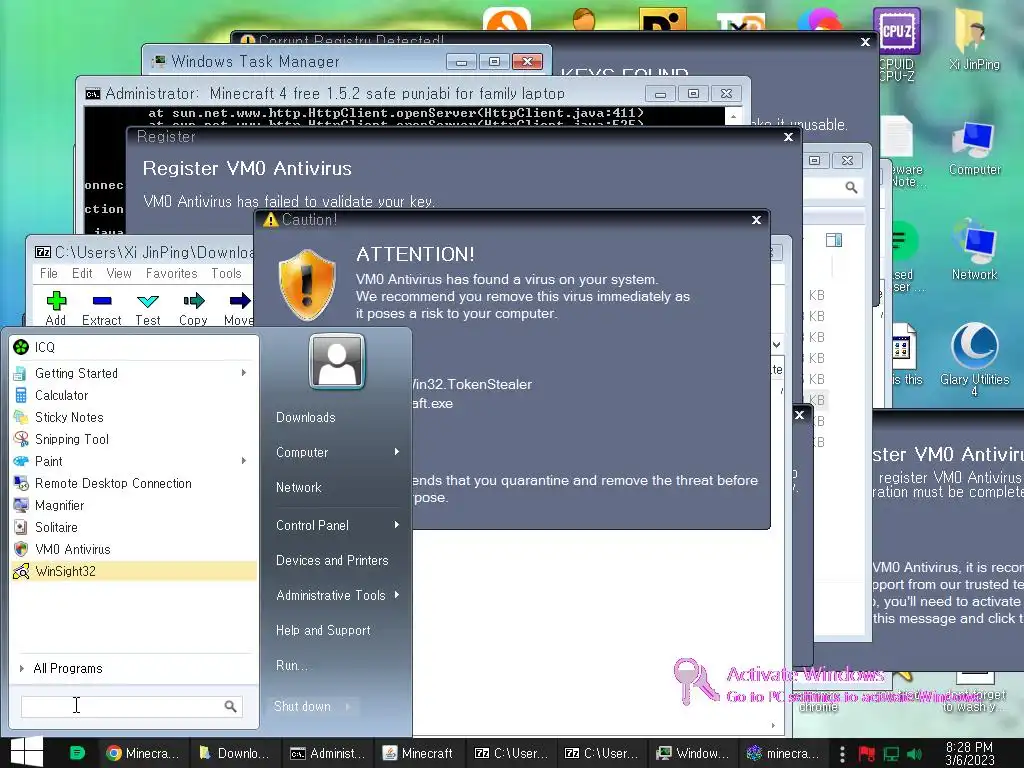Open Sticky Notes from Start menu

point(134,417)
